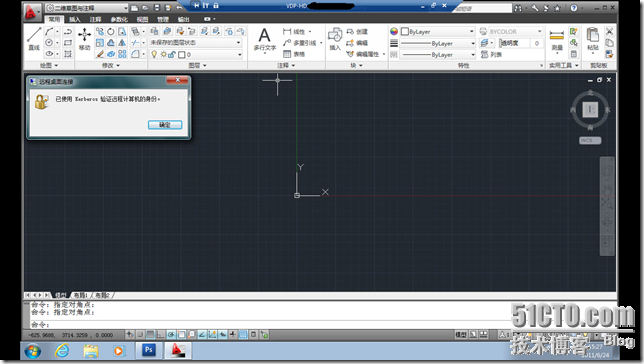
Task: Toggle Grid display in status bar
Action: pos(150,334)
